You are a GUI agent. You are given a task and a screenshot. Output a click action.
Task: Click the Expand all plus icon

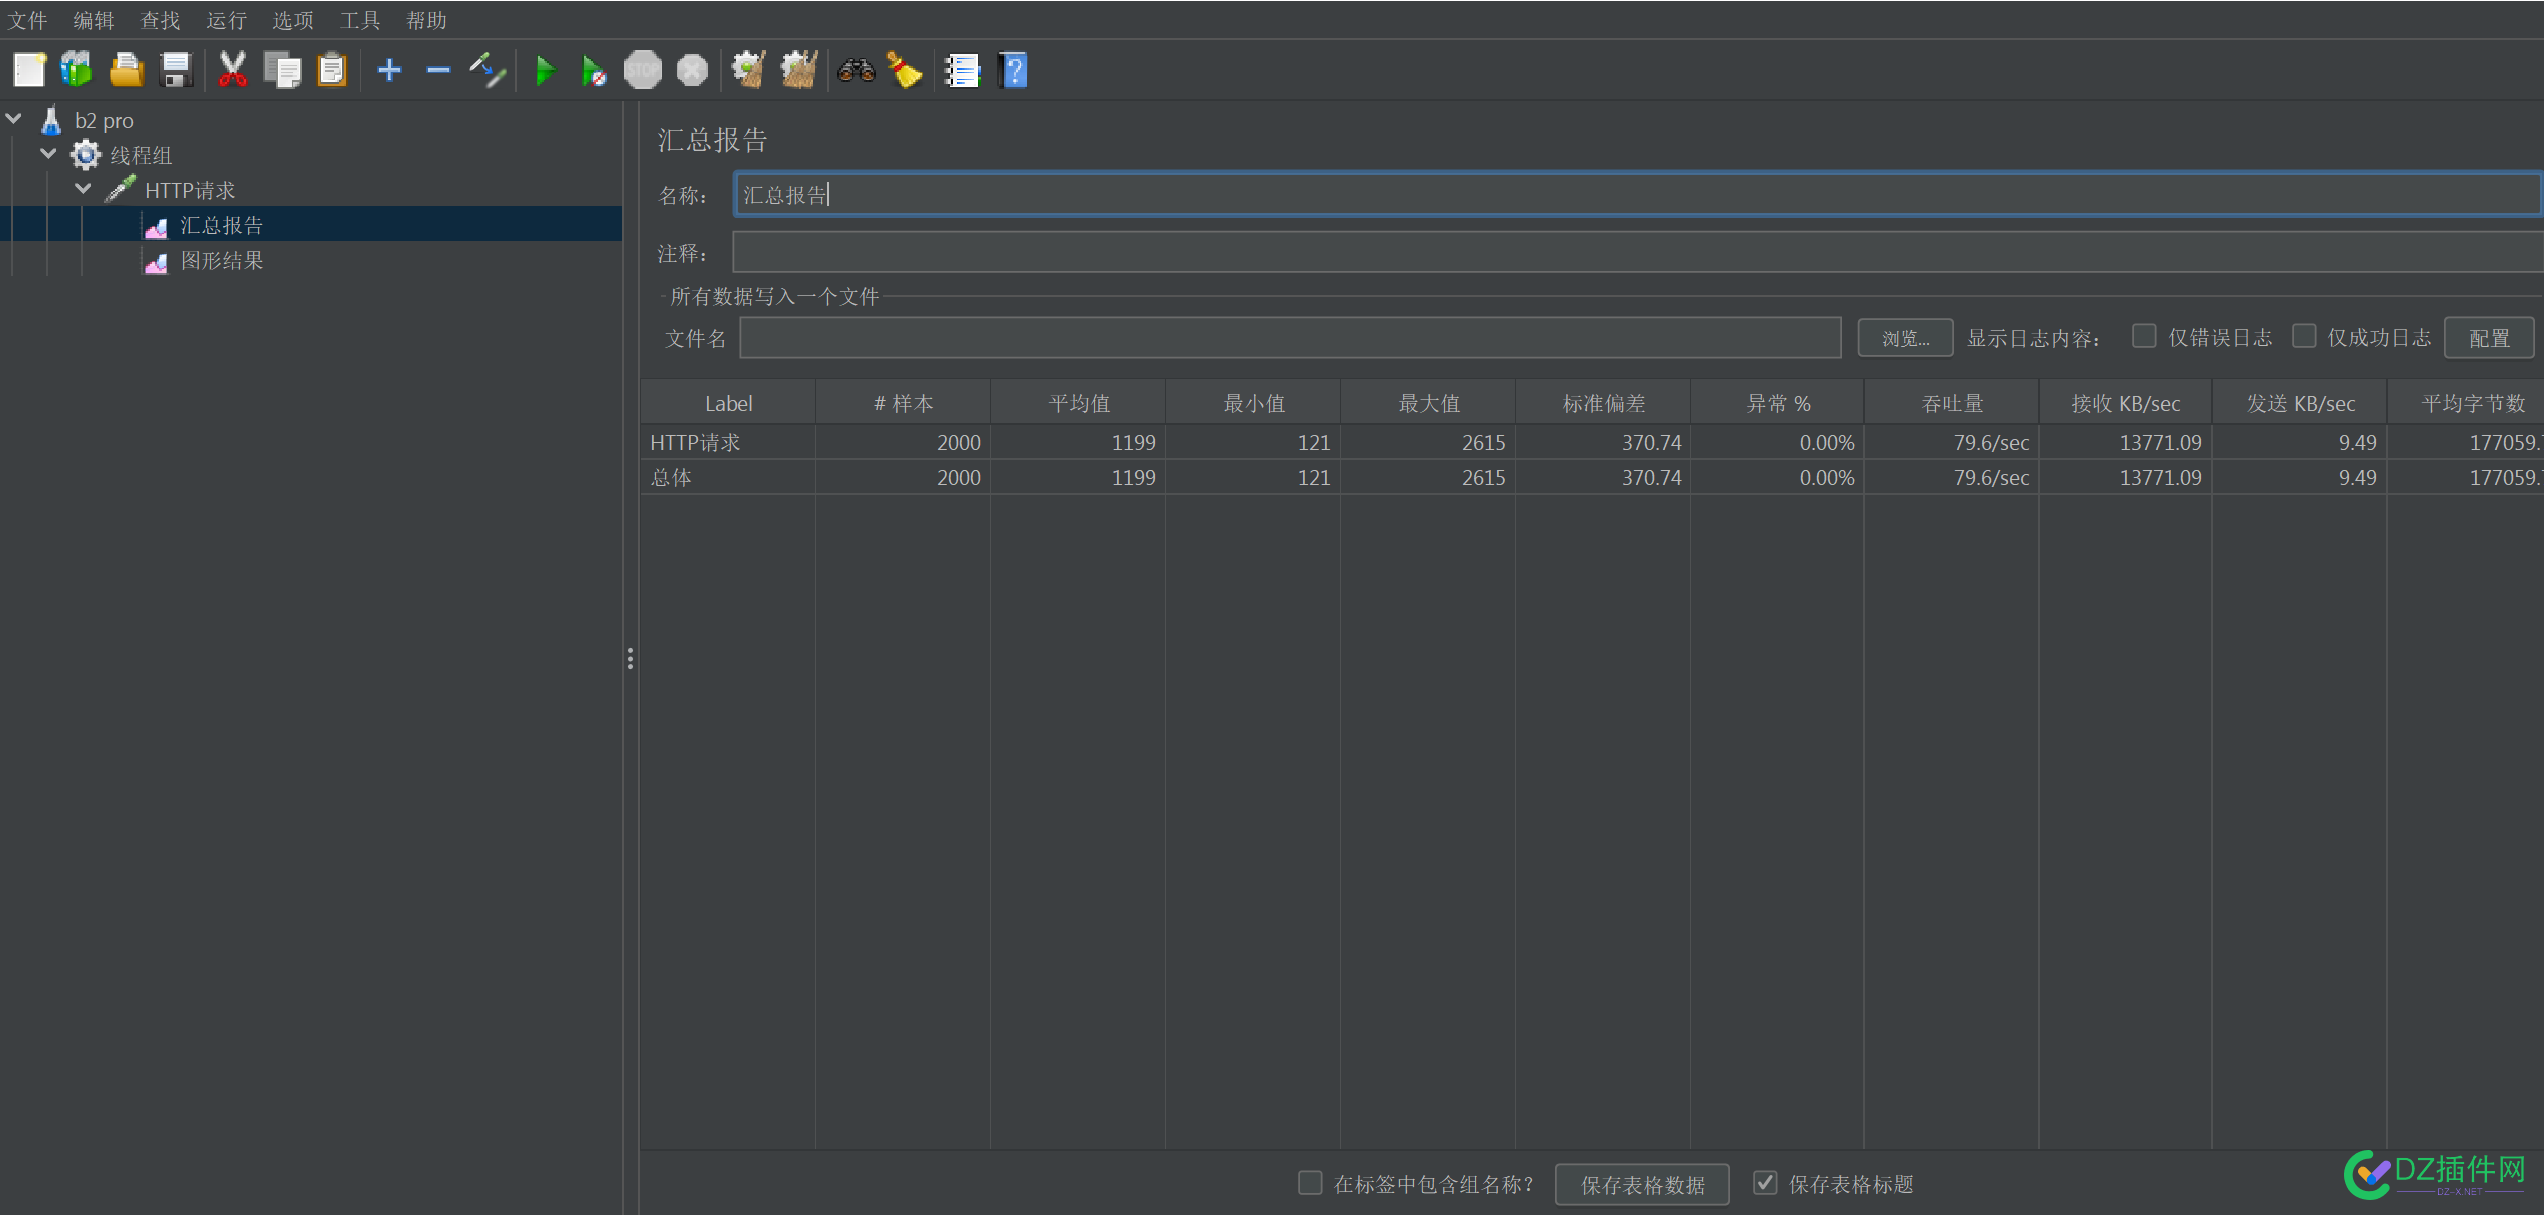389,70
